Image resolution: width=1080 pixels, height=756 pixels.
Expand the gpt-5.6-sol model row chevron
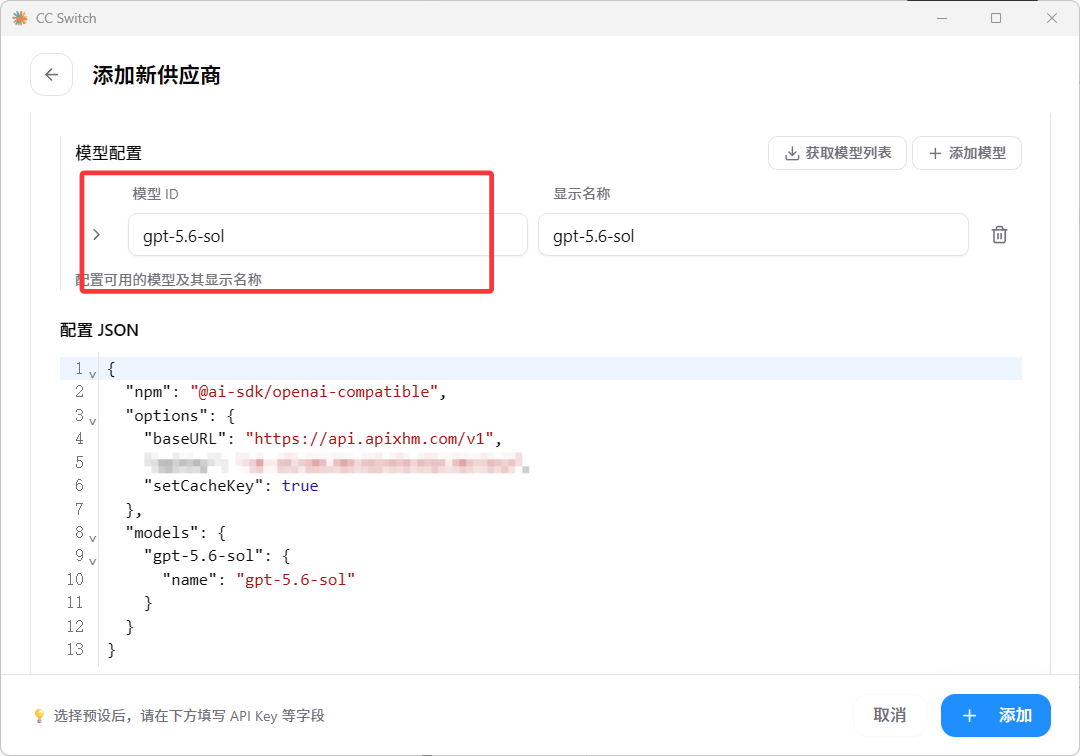96,235
